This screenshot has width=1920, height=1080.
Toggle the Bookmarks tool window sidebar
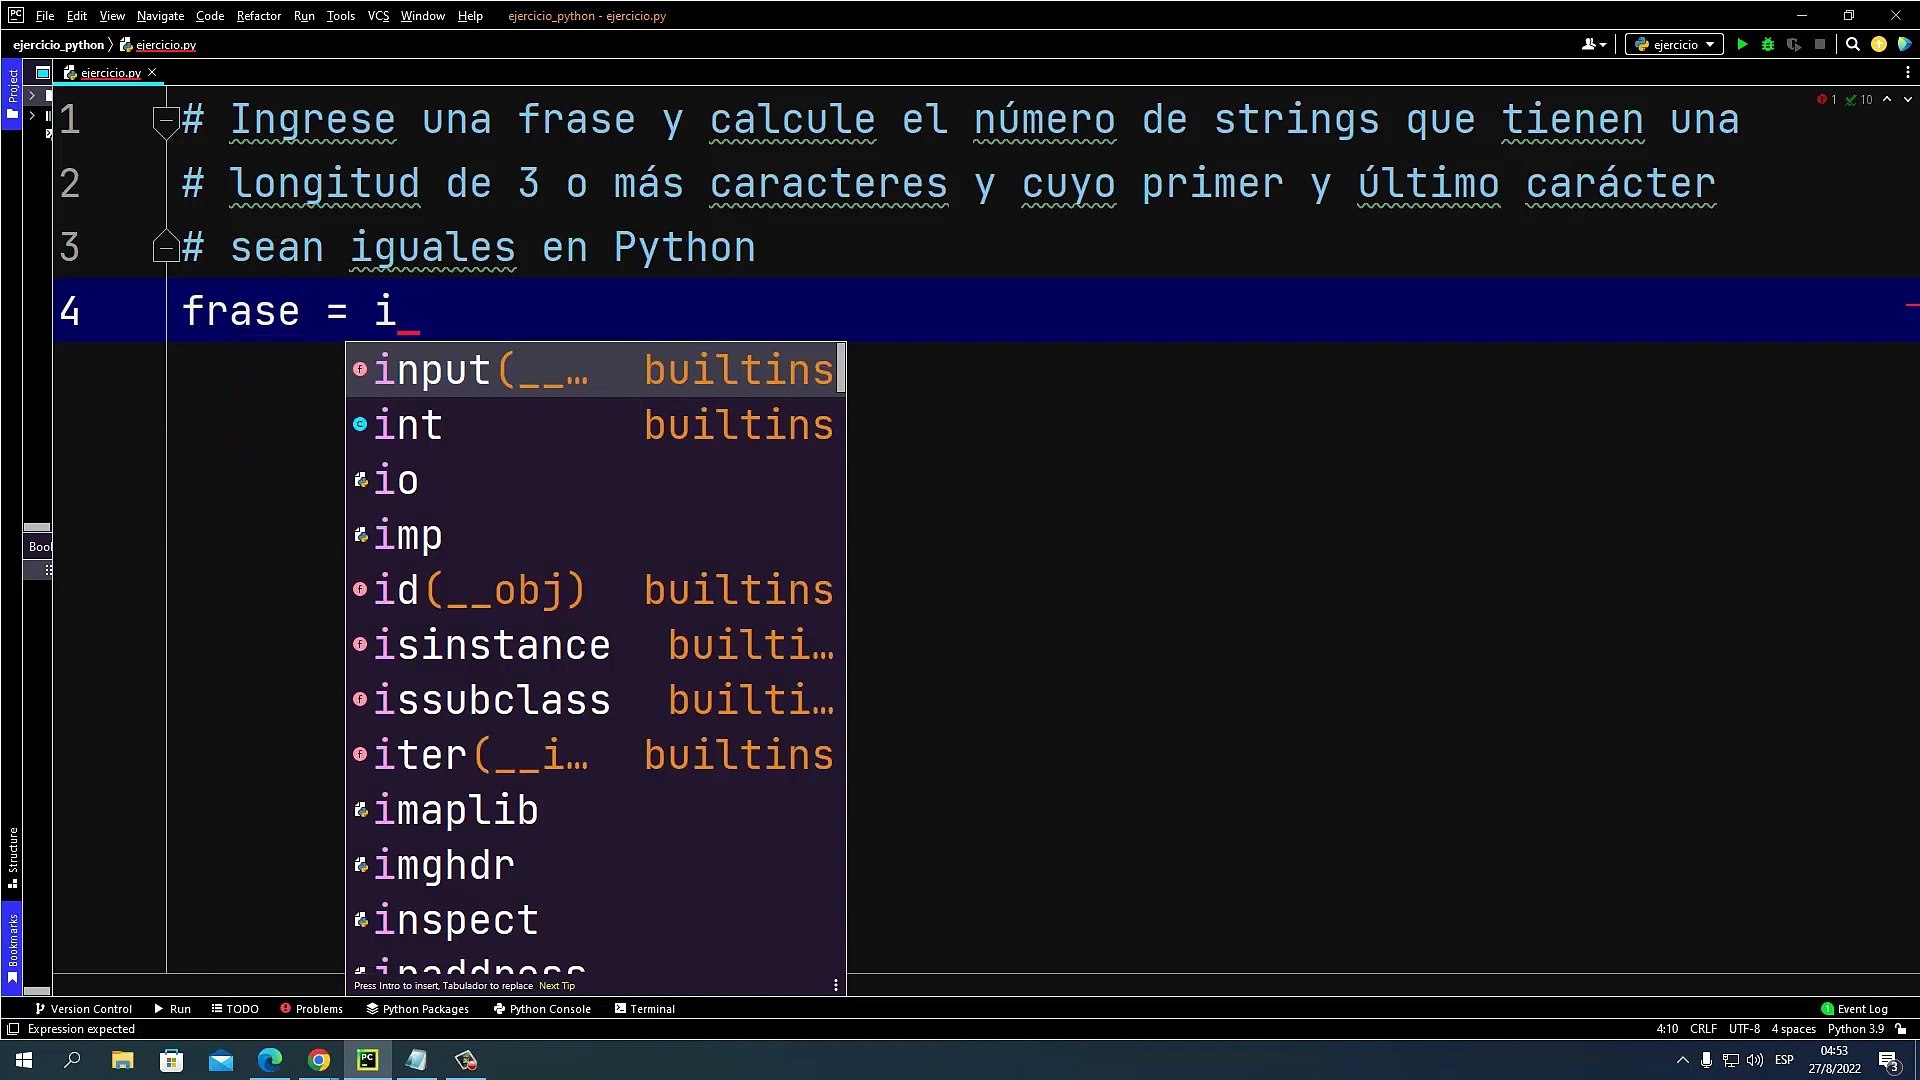click(12, 946)
